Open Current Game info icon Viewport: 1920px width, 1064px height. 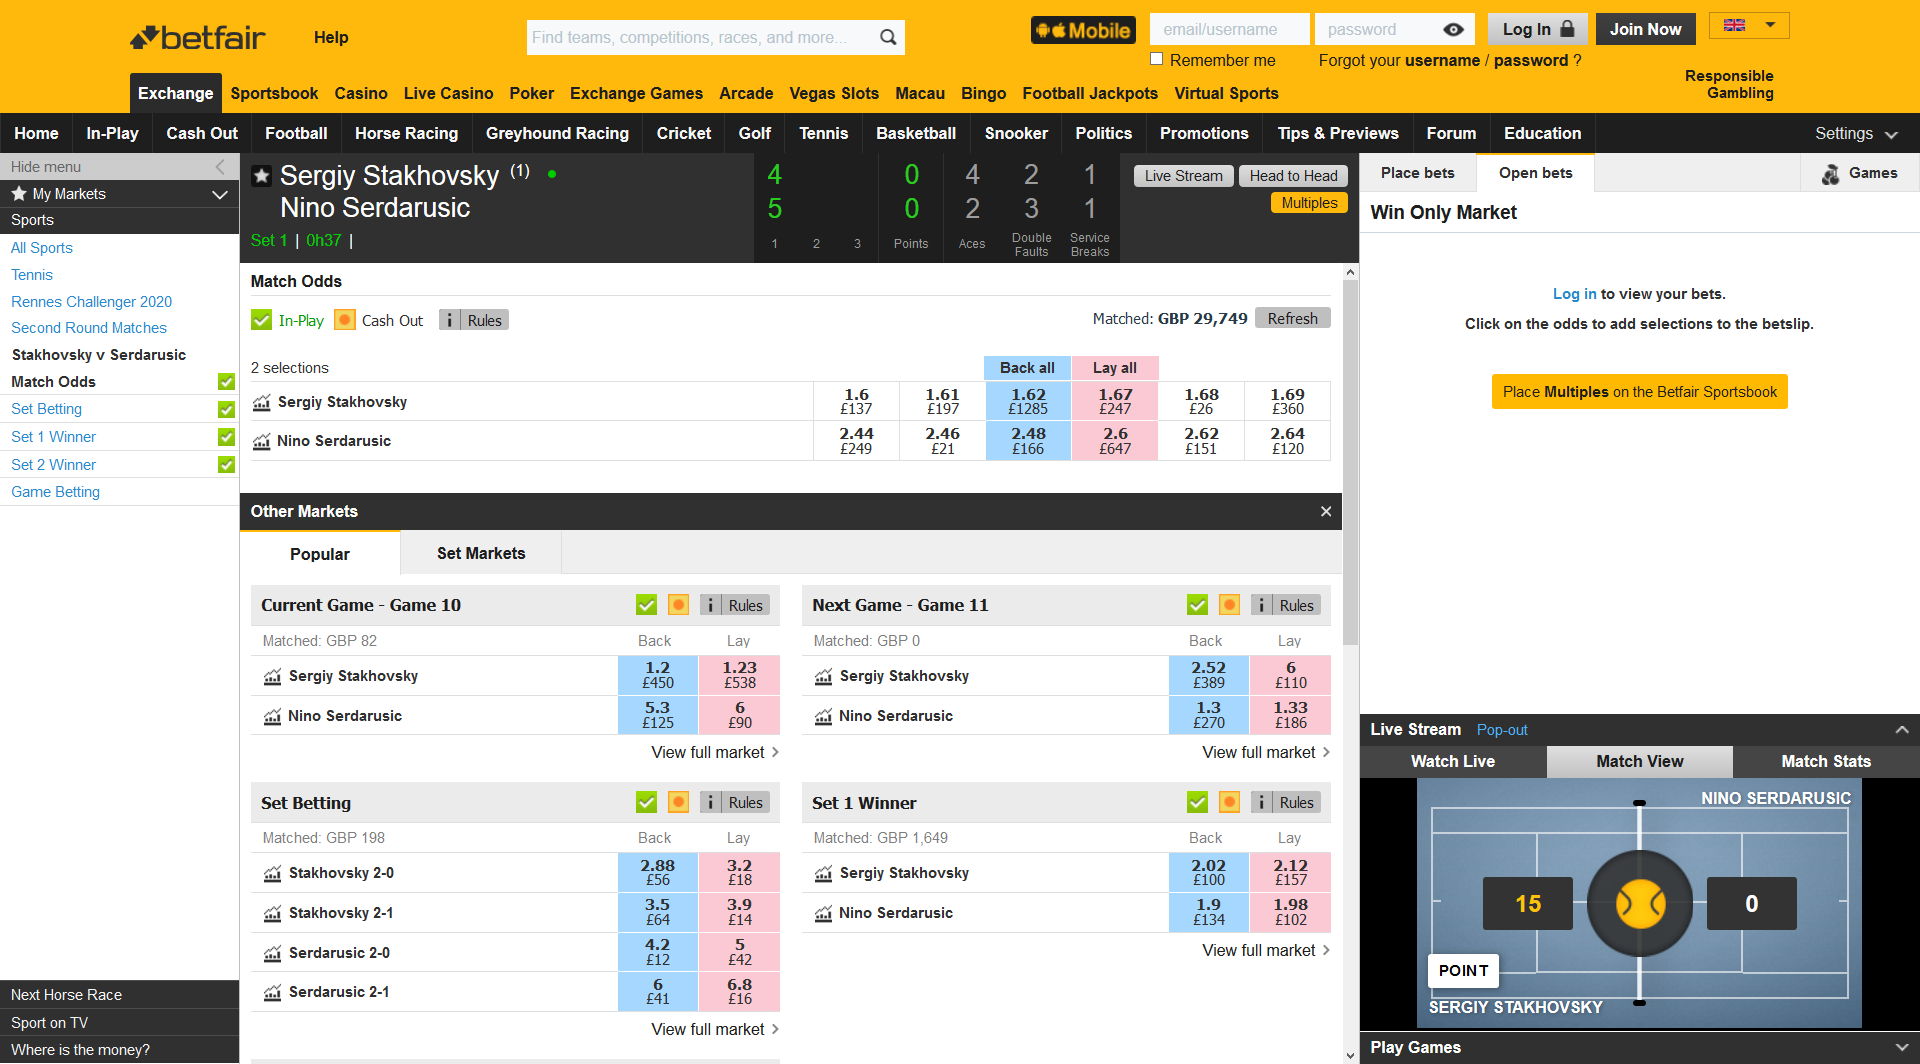tap(710, 605)
